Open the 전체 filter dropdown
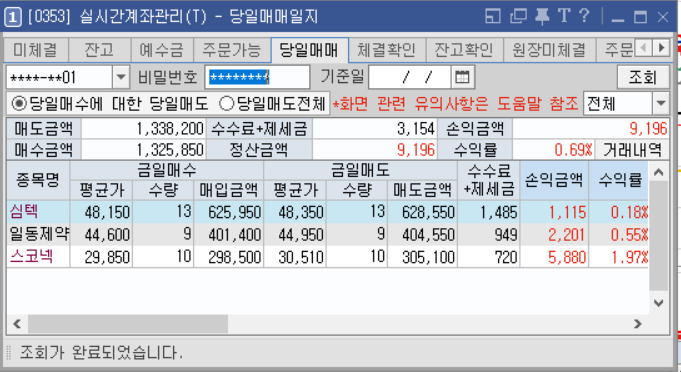This screenshot has width=681, height=372. pyautogui.click(x=661, y=104)
